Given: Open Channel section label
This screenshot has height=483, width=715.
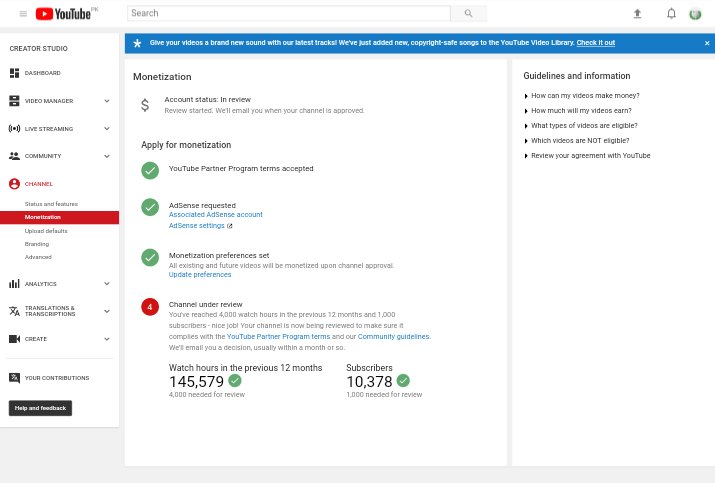Looking at the screenshot, I should [x=39, y=184].
